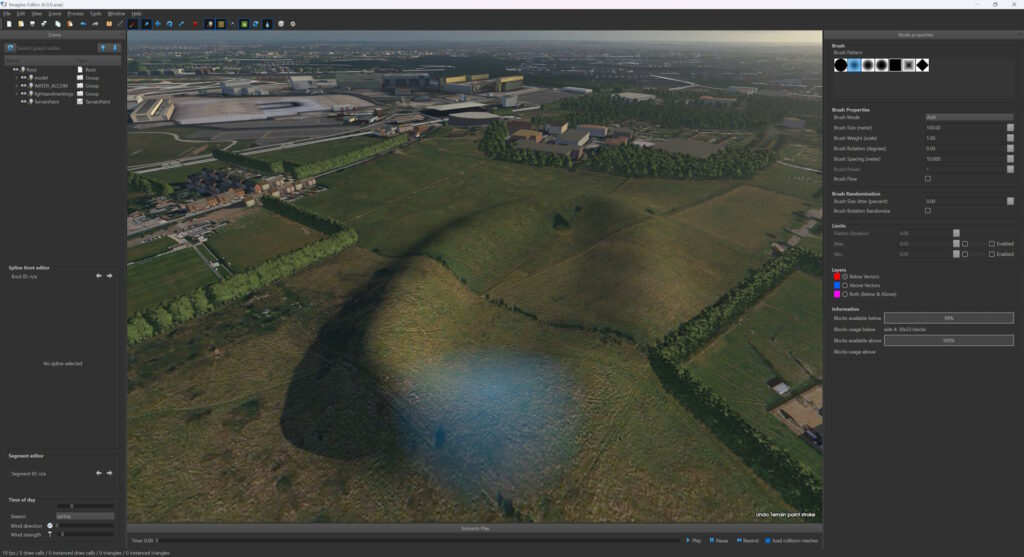1024x557 pixels.
Task: Select the blue rotate tool icon
Action: 169,24
